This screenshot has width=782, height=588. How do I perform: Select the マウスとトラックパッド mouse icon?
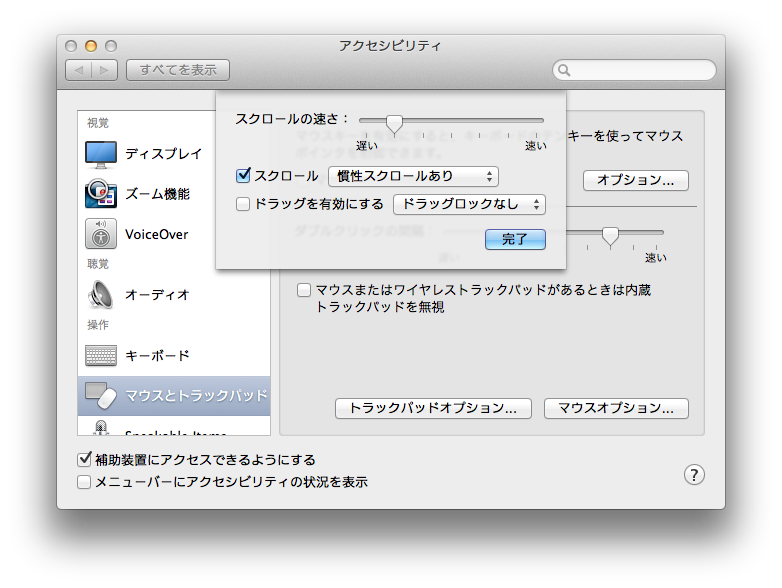coord(101,395)
